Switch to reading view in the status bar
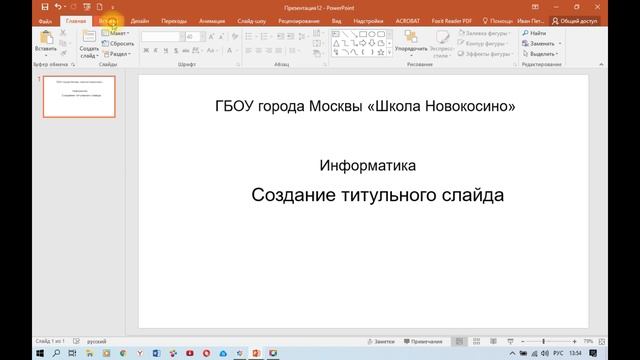The width and height of the screenshot is (640, 360). [493, 341]
